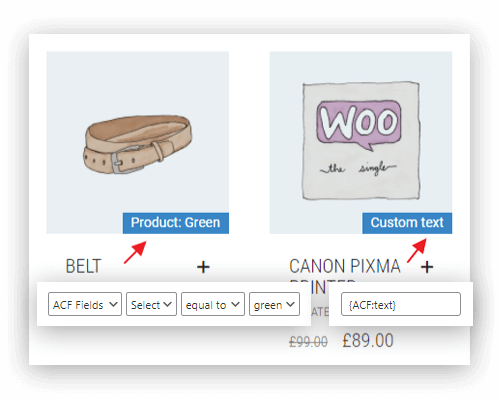The height and width of the screenshot is (400, 500).
Task: Click the chevron on the equal to selector
Action: click(235, 304)
